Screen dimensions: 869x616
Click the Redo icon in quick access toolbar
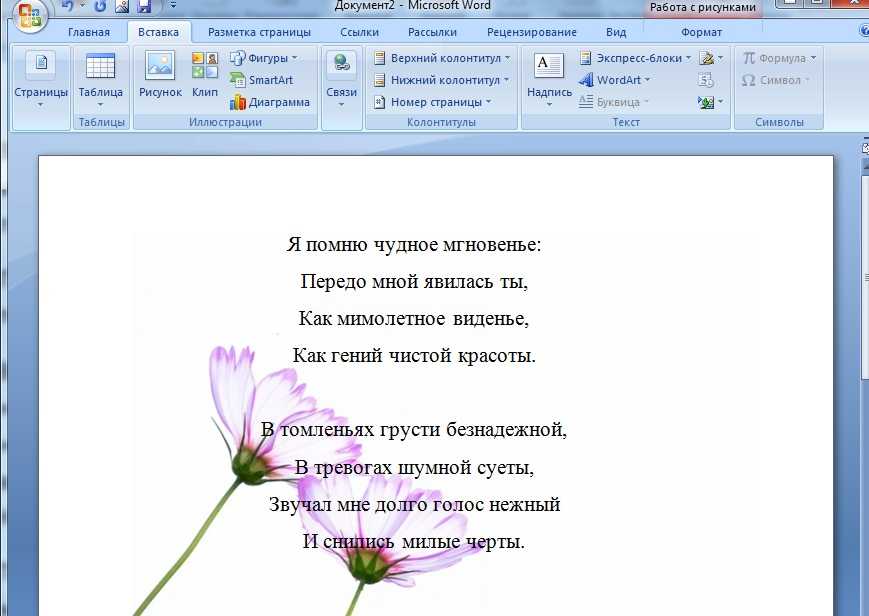point(100,6)
